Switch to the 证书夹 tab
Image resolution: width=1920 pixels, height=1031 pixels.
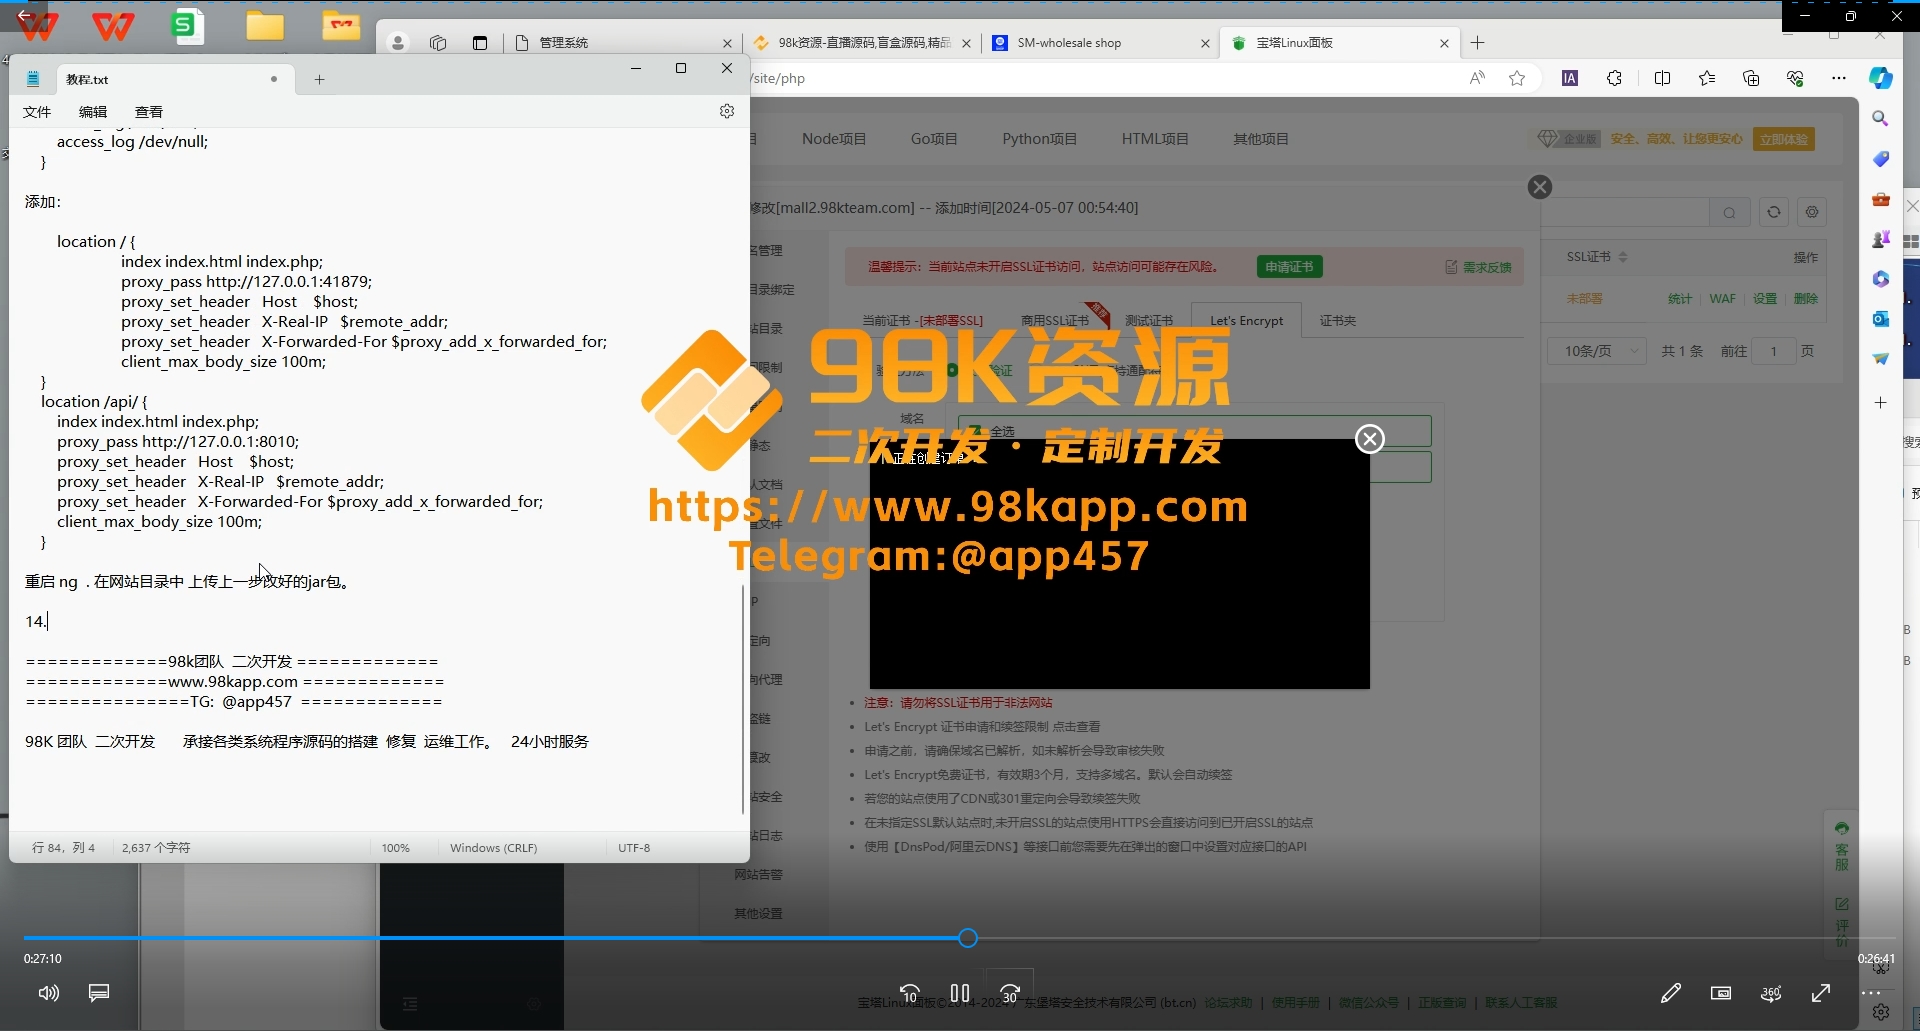1338,321
